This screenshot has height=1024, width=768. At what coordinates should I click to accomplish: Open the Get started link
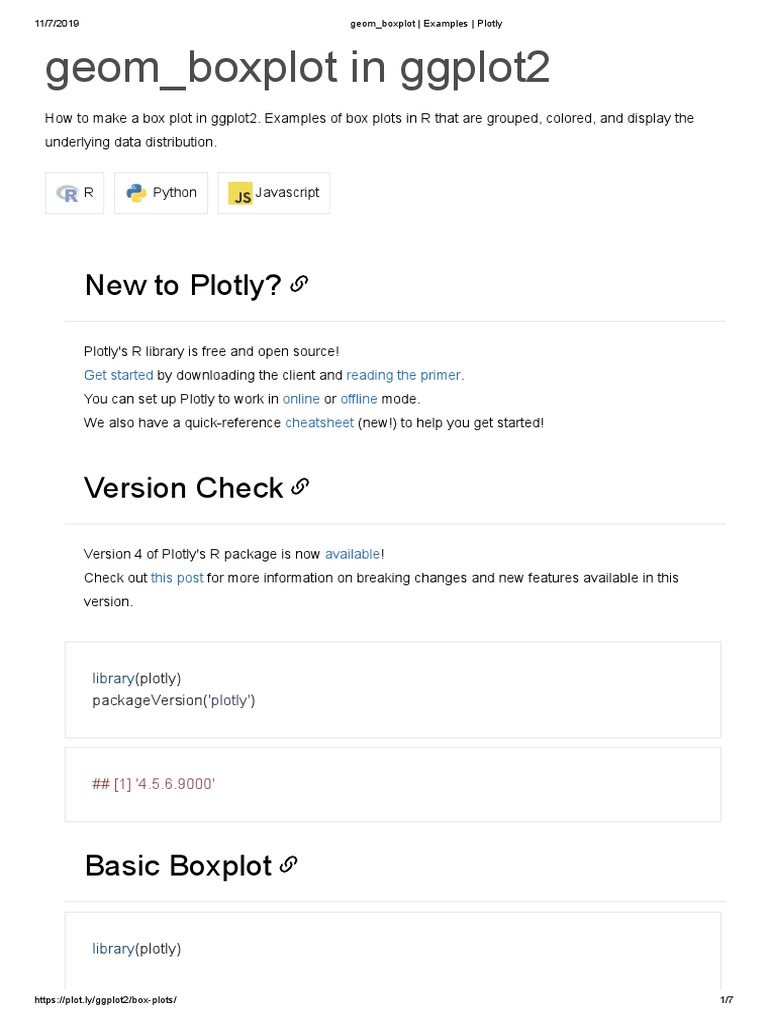point(118,375)
